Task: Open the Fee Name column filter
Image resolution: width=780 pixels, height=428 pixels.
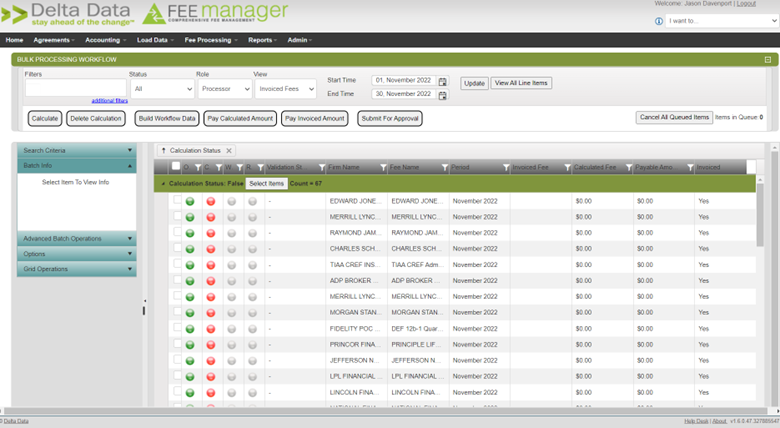Action: click(x=445, y=168)
